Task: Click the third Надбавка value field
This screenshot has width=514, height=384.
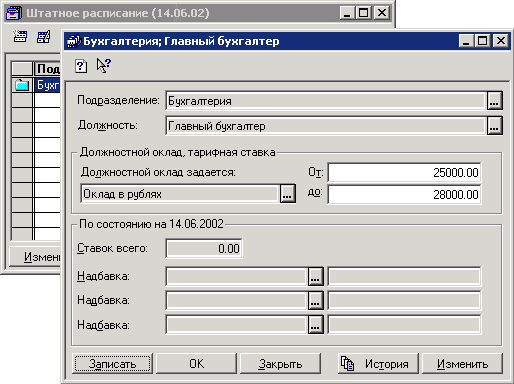Action: click(404, 325)
